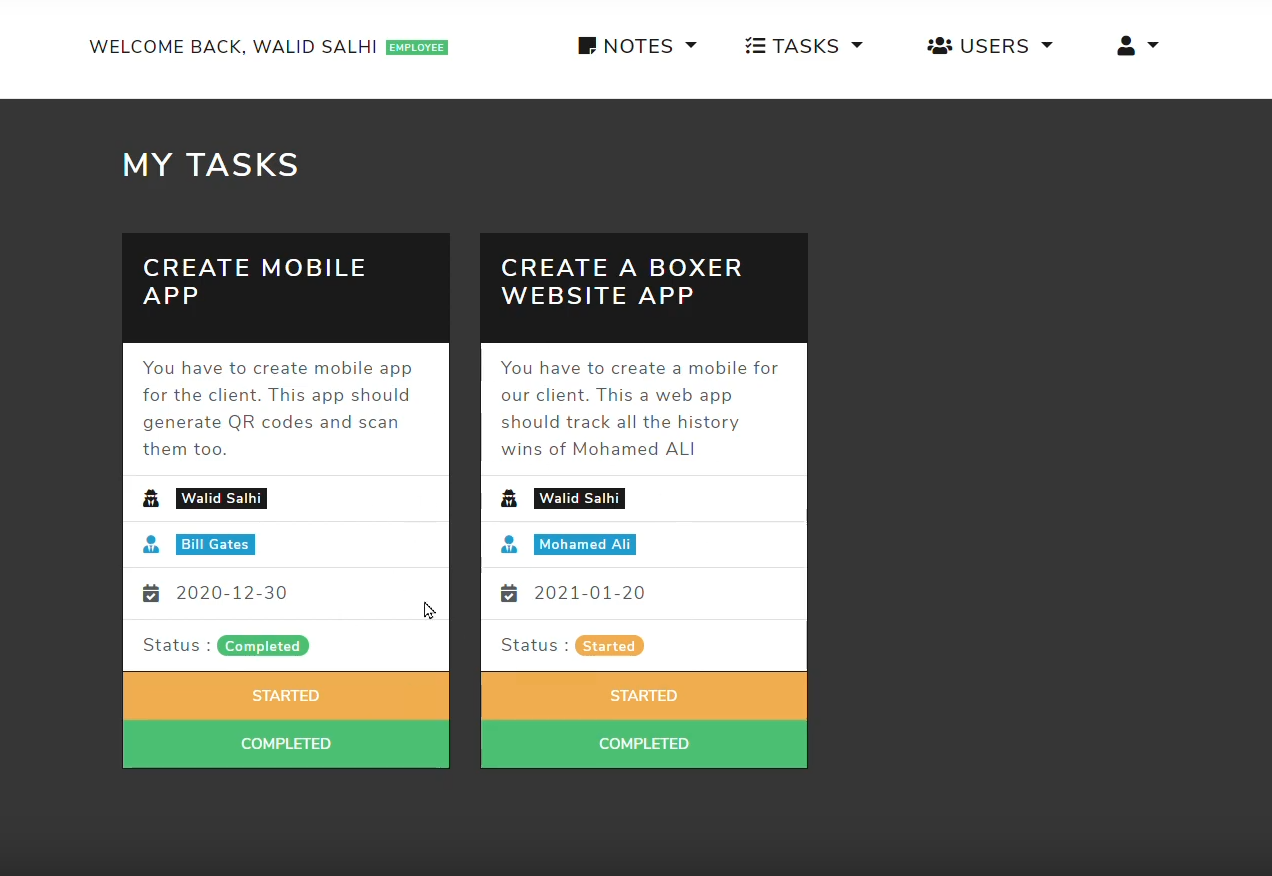Click the calendar icon next to 2020-12-30
Image resolution: width=1272 pixels, height=876 pixels.
(x=151, y=592)
